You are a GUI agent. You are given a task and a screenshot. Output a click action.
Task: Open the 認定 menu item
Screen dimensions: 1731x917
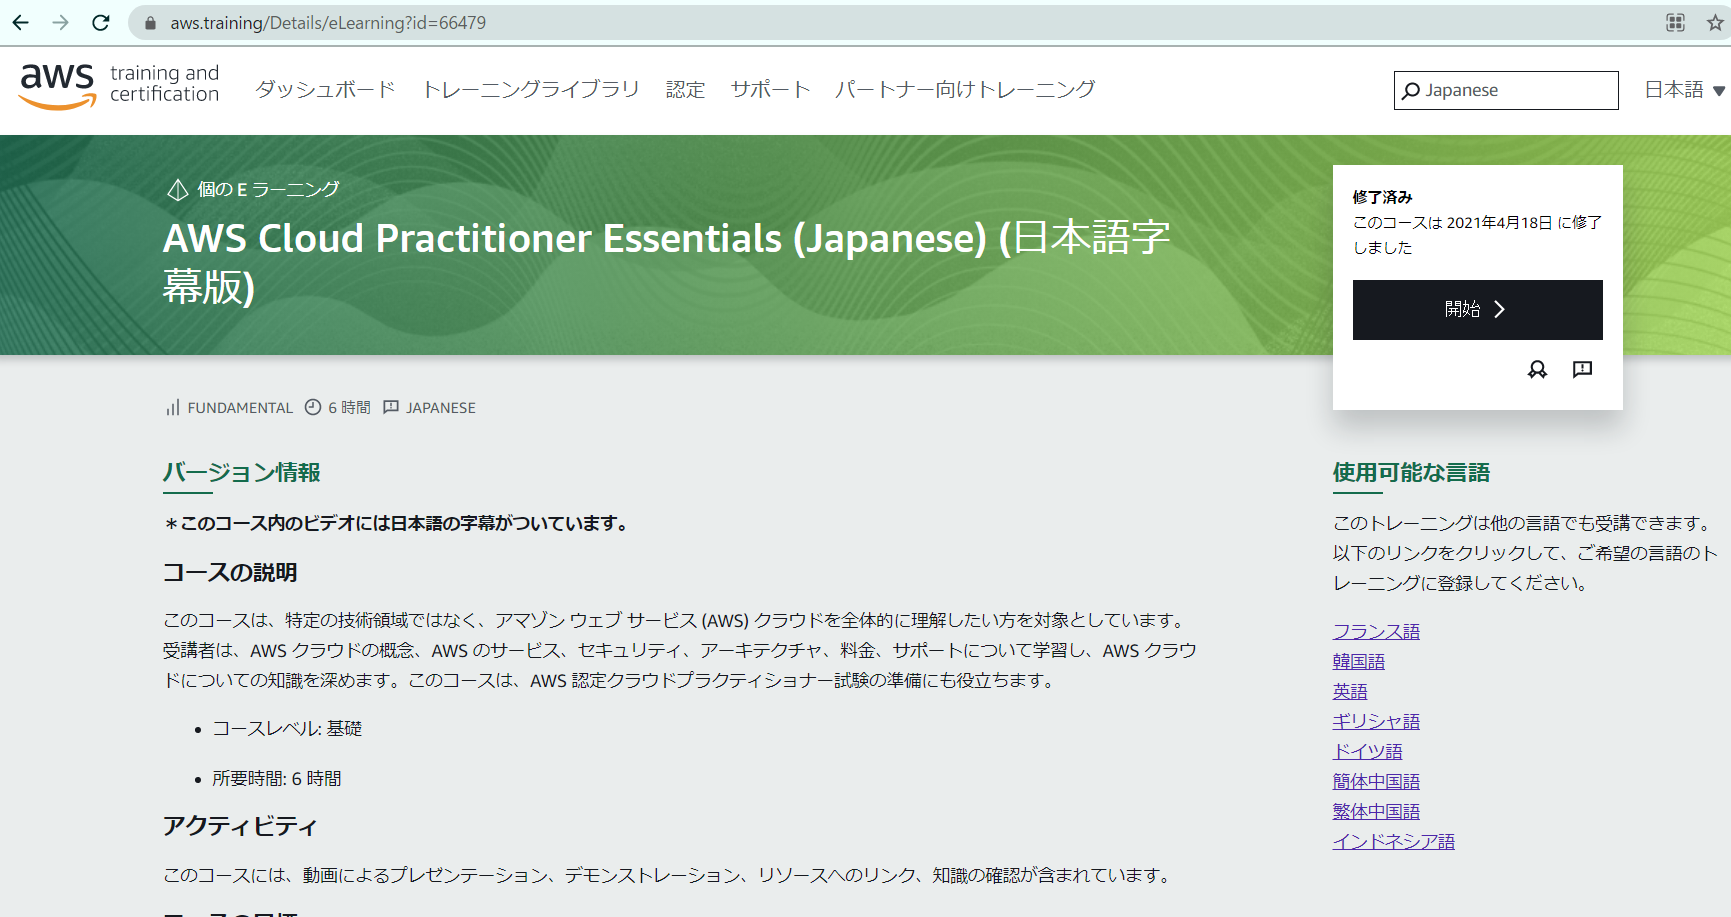(686, 90)
